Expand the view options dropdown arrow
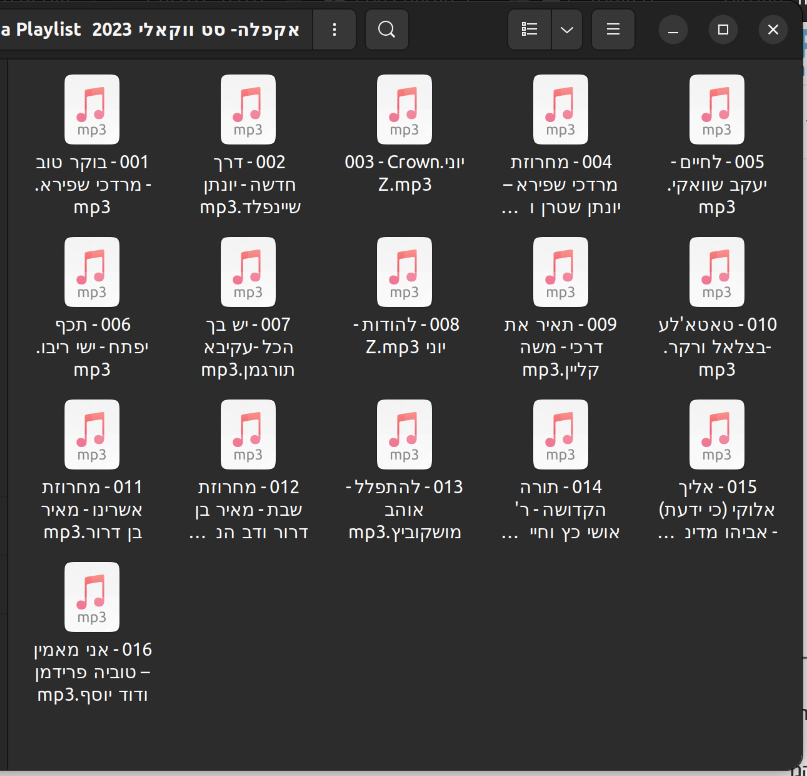The image size is (807, 776). click(566, 30)
